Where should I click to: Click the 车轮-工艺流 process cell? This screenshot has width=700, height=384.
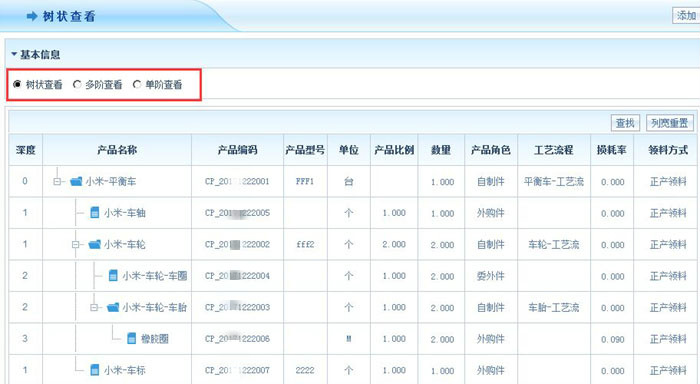554,244
